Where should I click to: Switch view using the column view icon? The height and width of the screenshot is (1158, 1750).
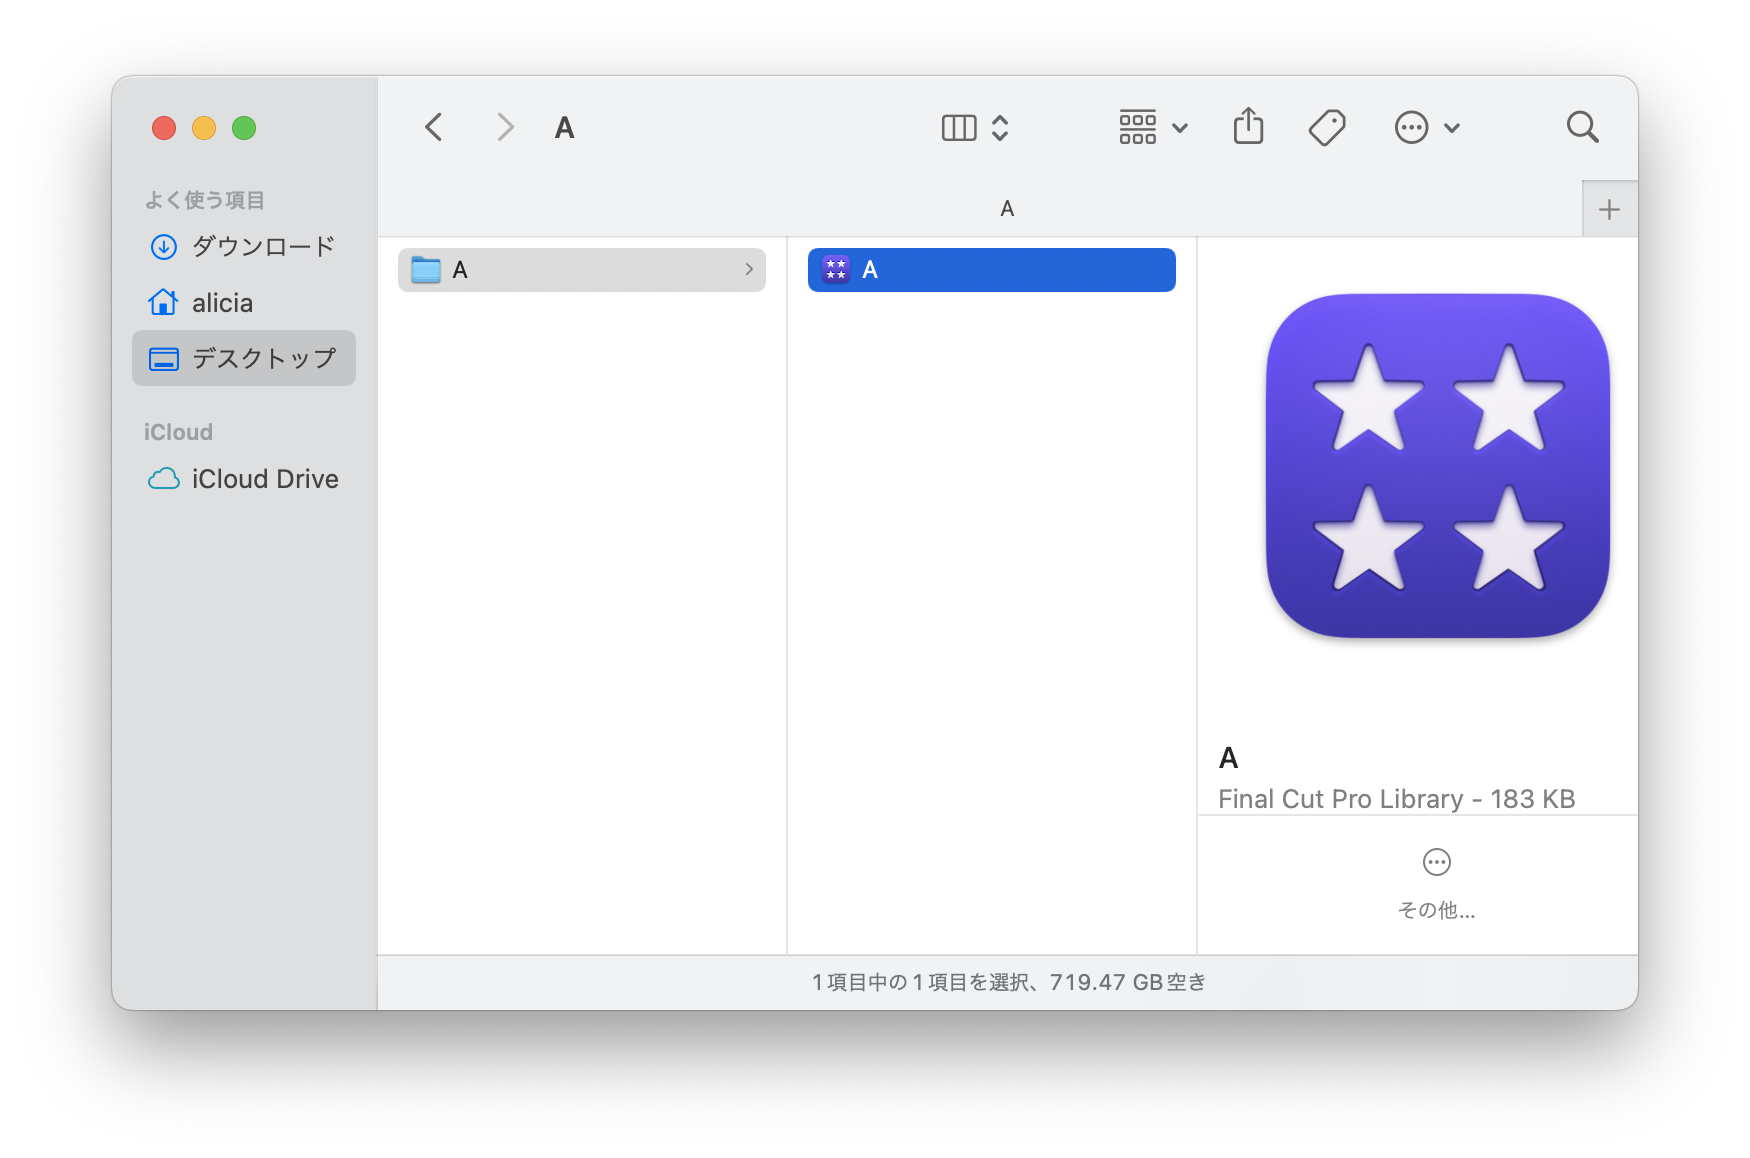[959, 127]
